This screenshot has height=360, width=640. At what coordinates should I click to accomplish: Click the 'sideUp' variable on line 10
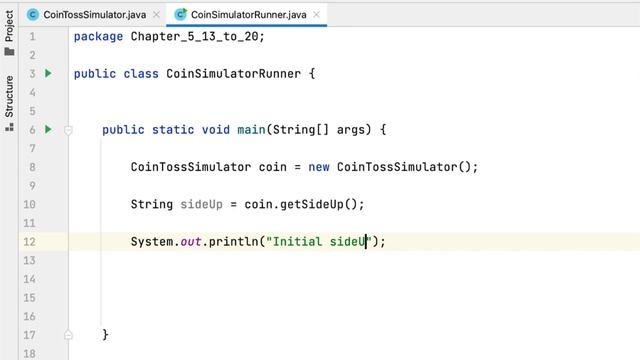pyautogui.click(x=202, y=204)
